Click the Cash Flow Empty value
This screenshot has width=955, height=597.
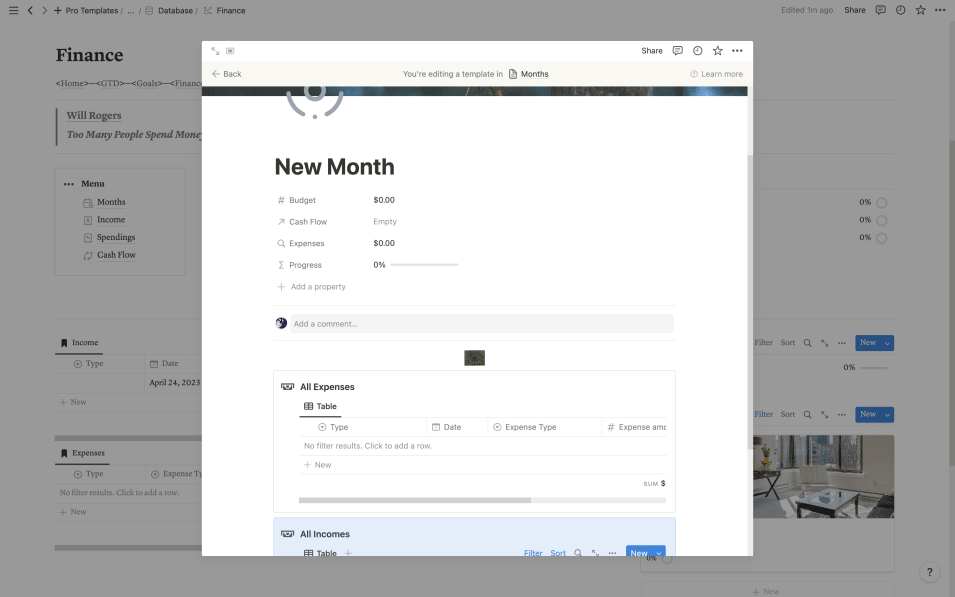tap(385, 222)
